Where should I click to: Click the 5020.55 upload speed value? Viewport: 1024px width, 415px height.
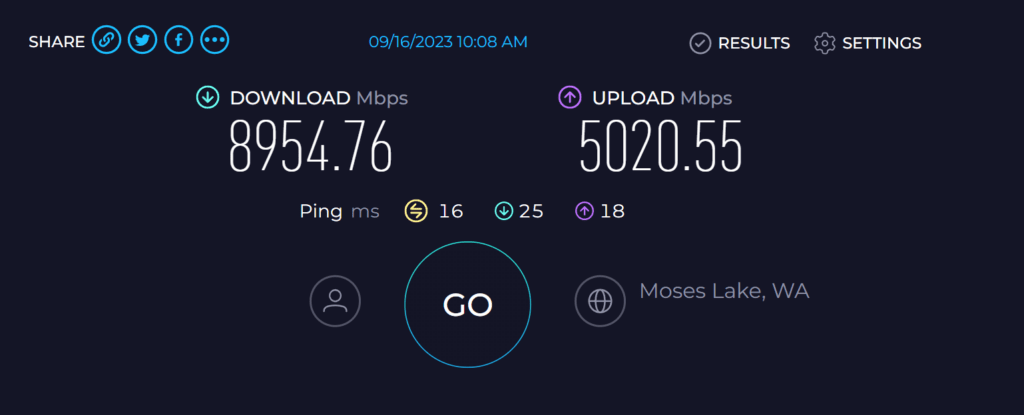point(661,146)
